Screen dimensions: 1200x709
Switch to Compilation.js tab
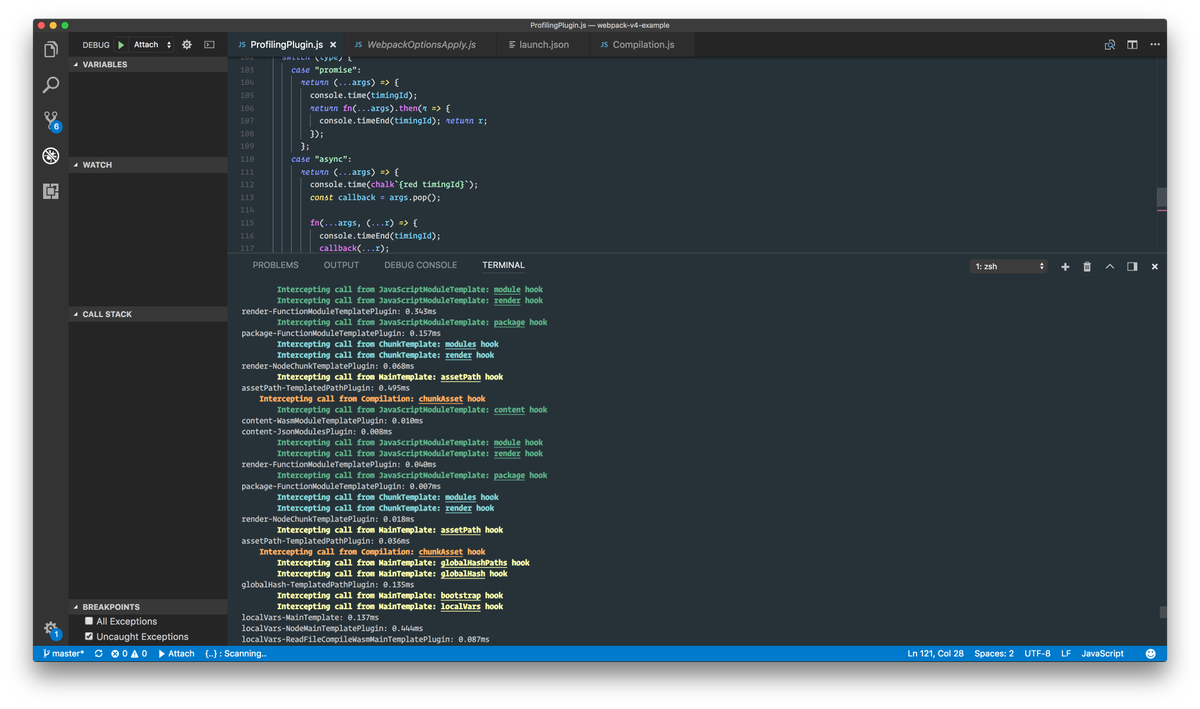pyautogui.click(x=643, y=45)
